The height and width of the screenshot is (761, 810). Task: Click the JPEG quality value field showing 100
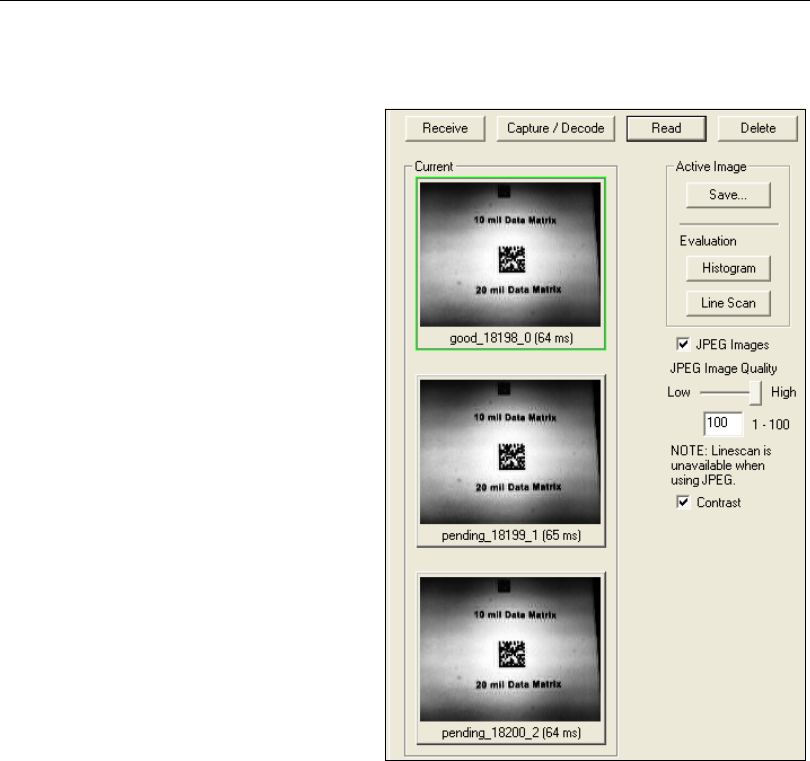[723, 424]
